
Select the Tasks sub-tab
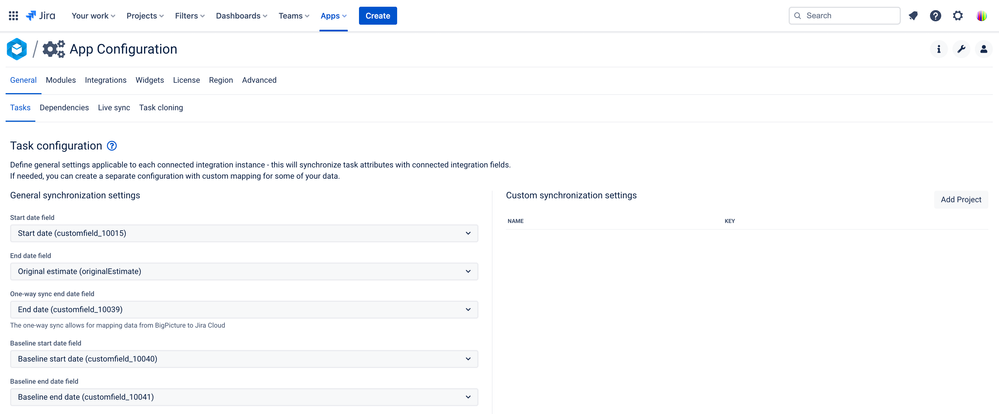(x=20, y=108)
